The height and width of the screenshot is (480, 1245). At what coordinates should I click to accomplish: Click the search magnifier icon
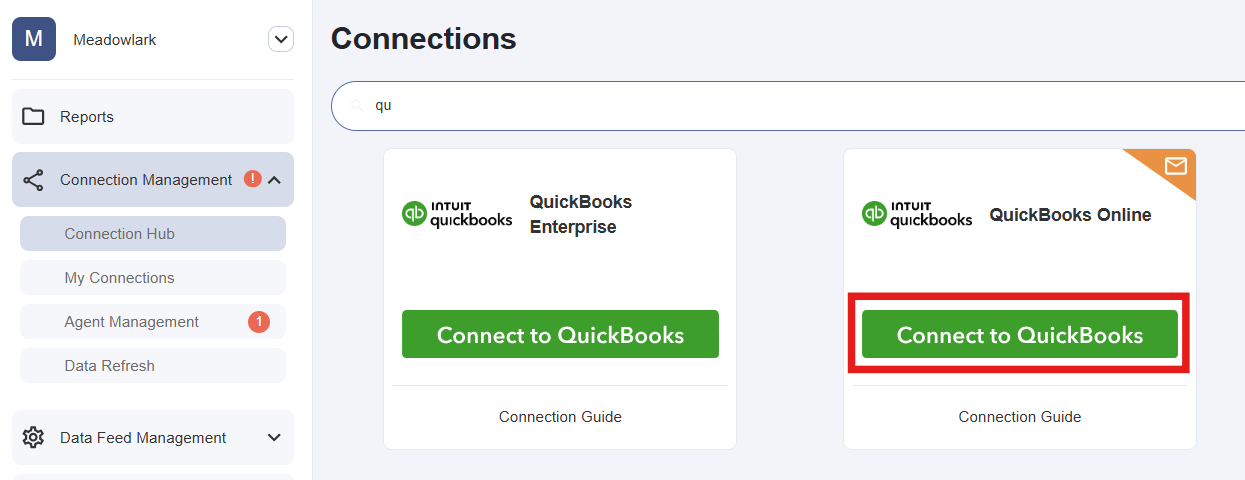[x=357, y=105]
